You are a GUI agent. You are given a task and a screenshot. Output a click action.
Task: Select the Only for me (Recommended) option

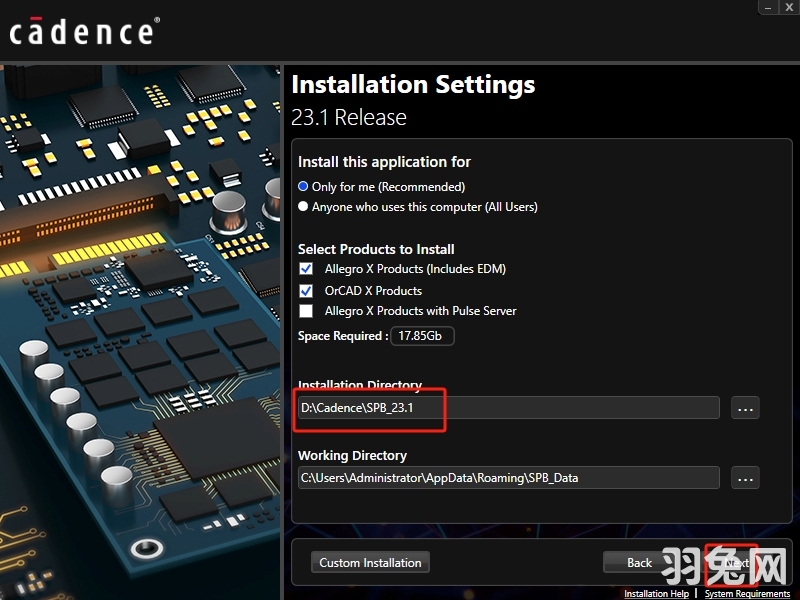pos(301,186)
